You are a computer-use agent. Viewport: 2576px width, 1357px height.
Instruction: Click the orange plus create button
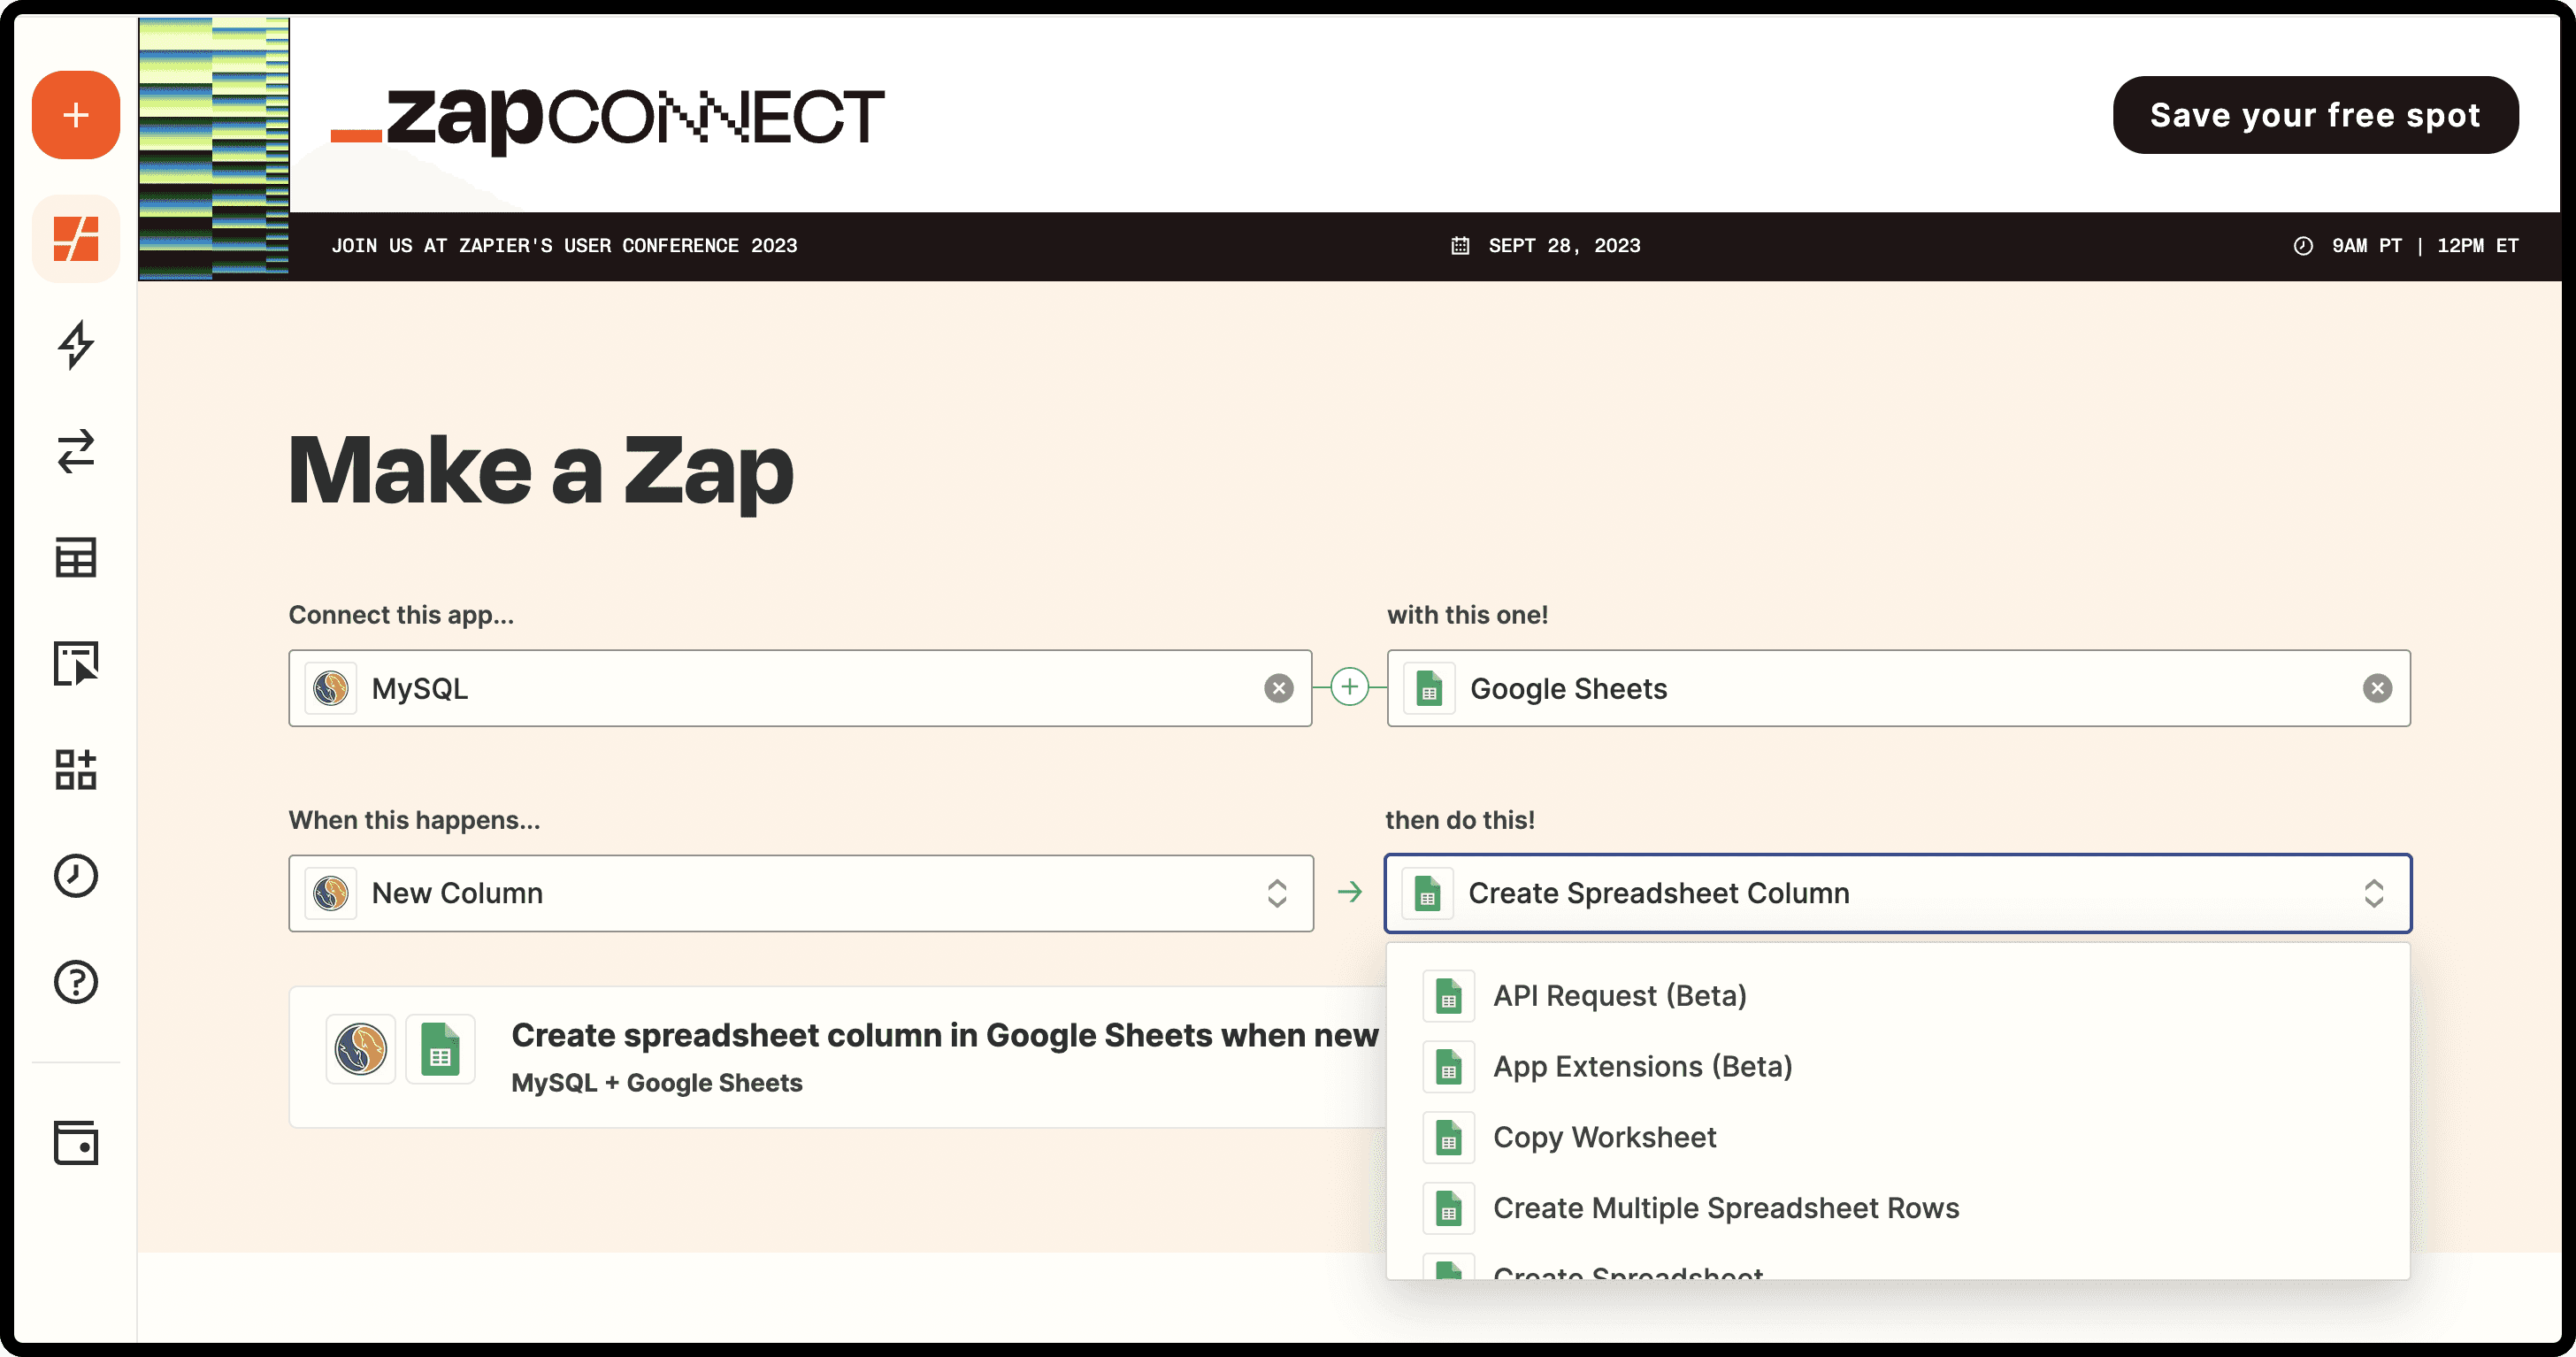(76, 115)
